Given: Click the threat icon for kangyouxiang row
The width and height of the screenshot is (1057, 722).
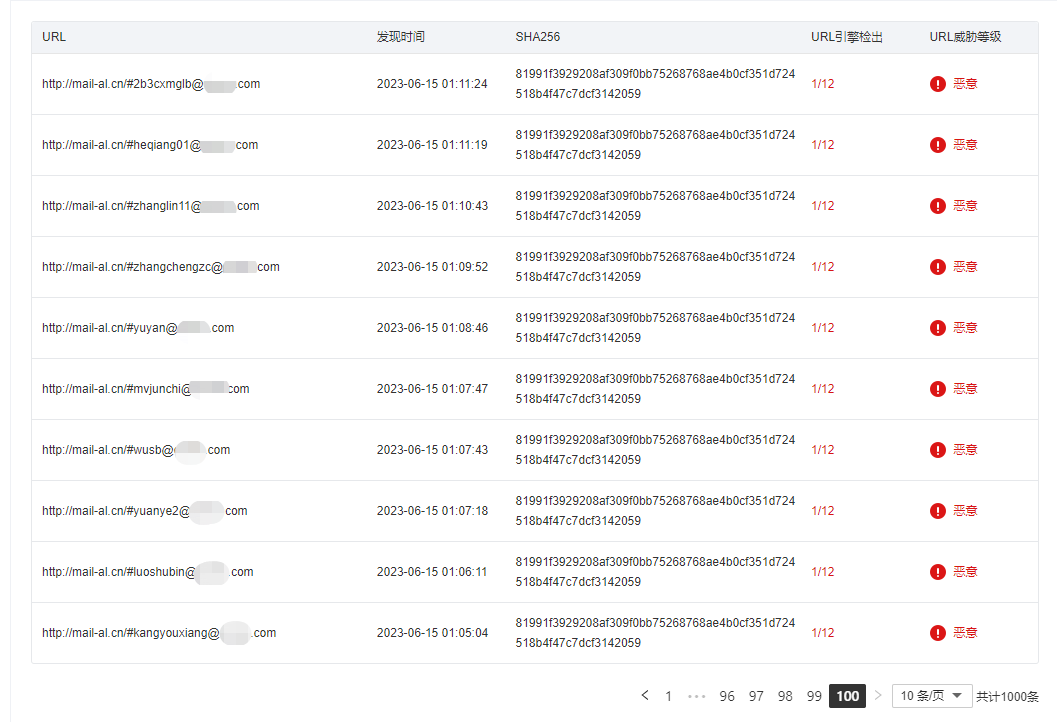Looking at the screenshot, I should 937,633.
